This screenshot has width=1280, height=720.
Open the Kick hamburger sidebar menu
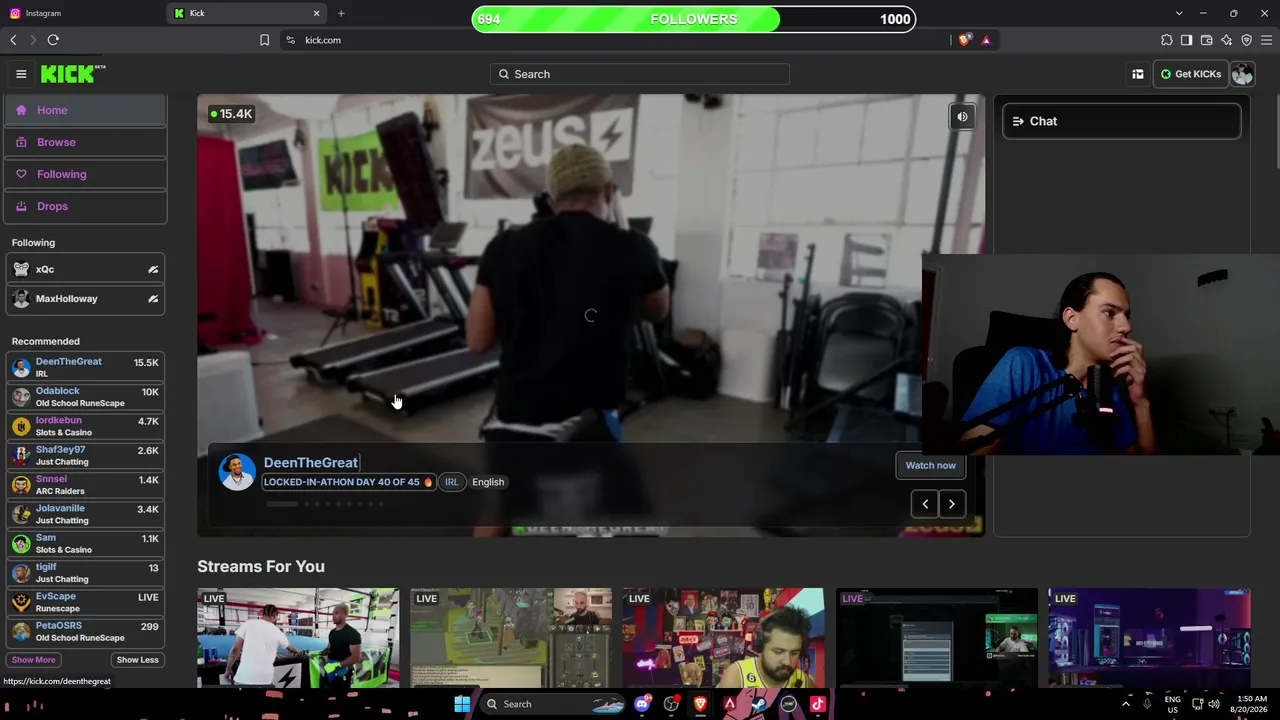pyautogui.click(x=21, y=74)
